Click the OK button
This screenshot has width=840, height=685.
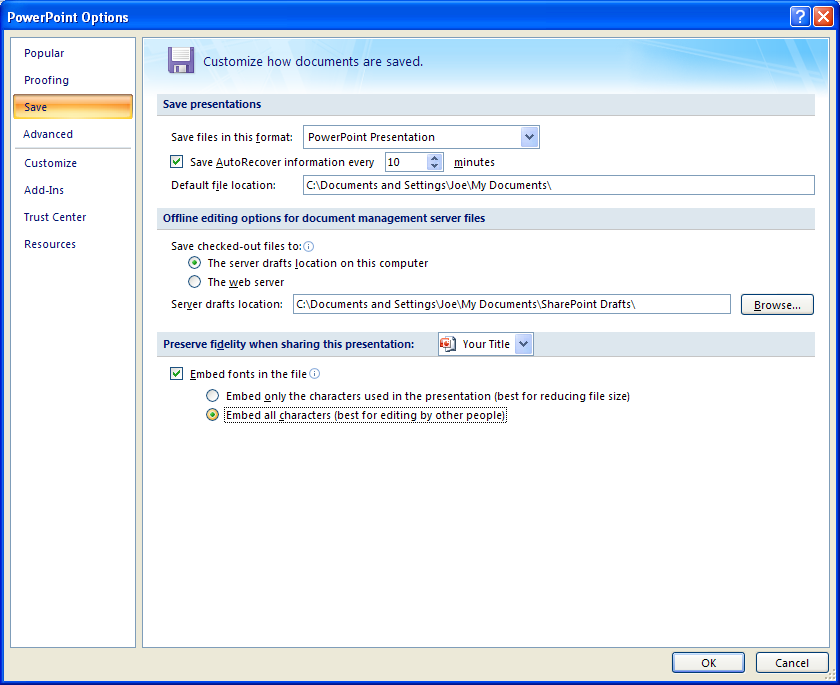pyautogui.click(x=708, y=663)
